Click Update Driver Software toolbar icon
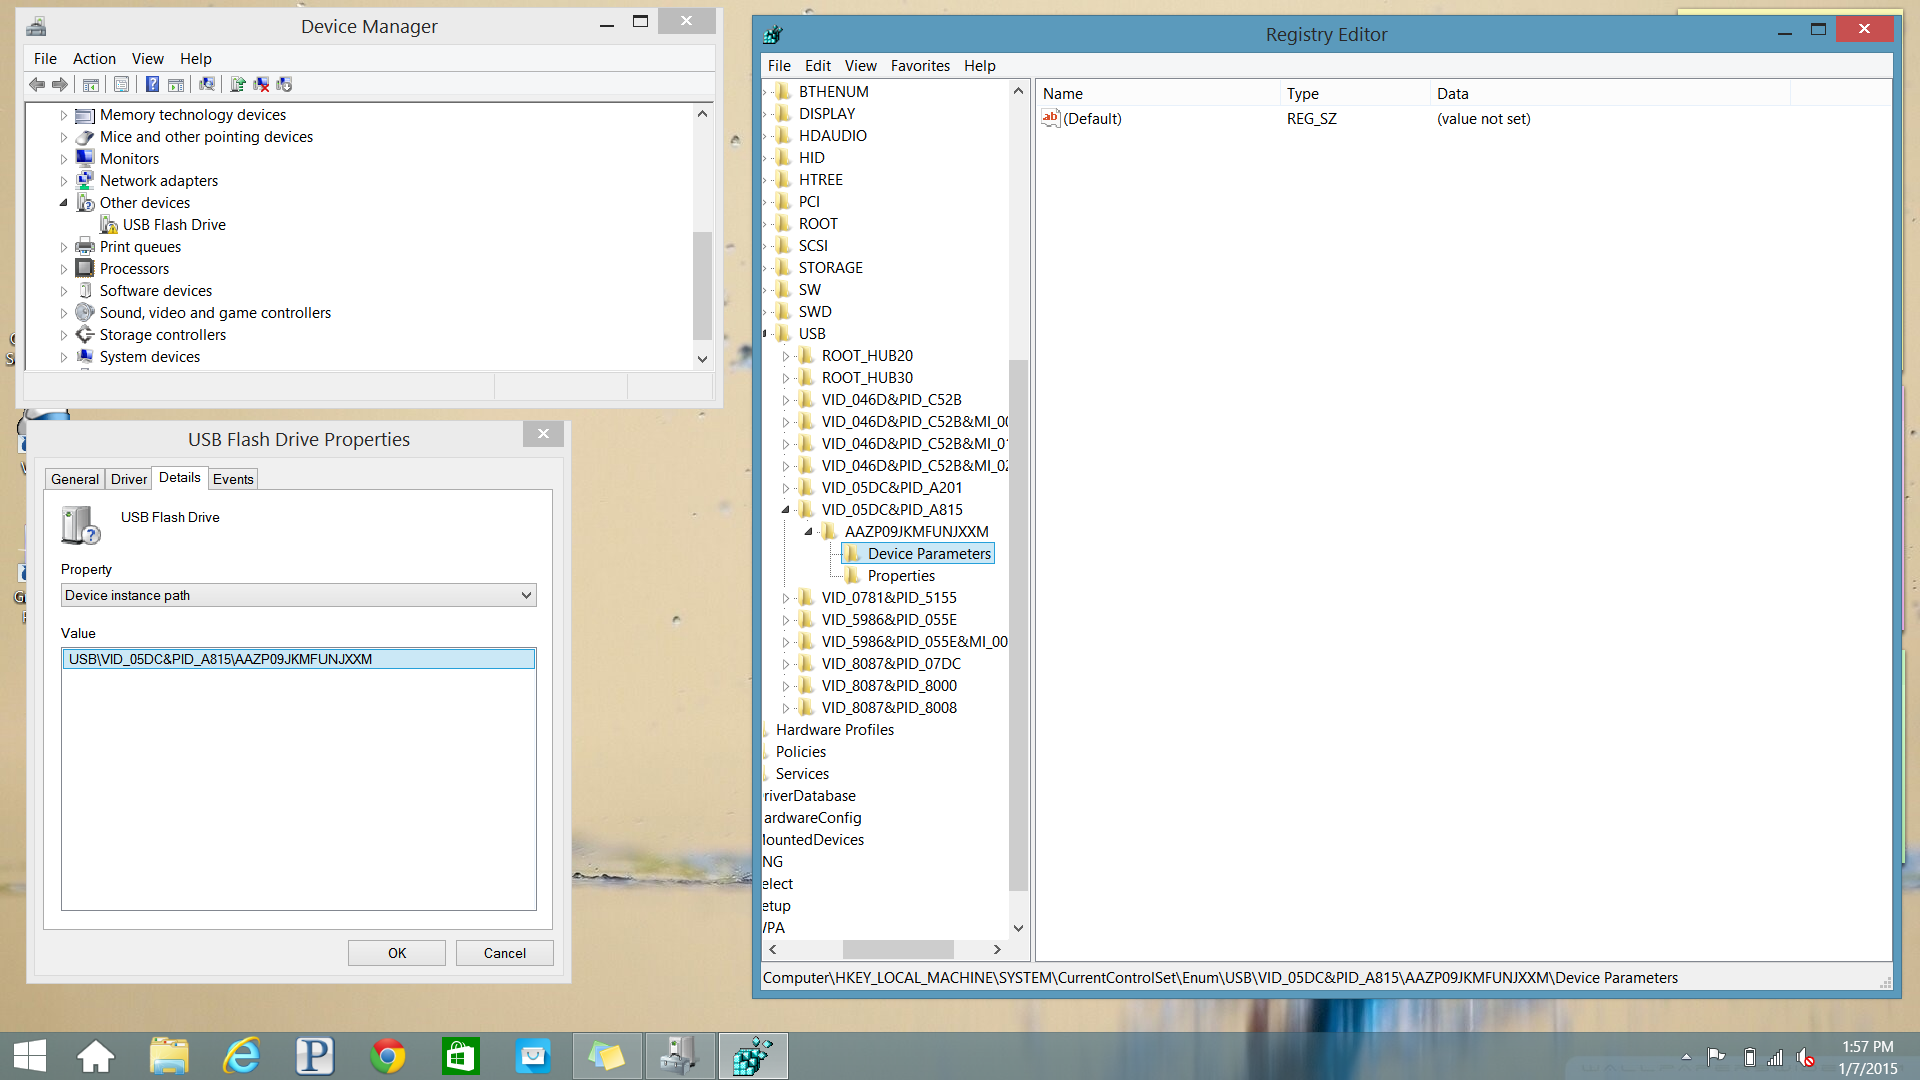The height and width of the screenshot is (1080, 1920). [238, 85]
